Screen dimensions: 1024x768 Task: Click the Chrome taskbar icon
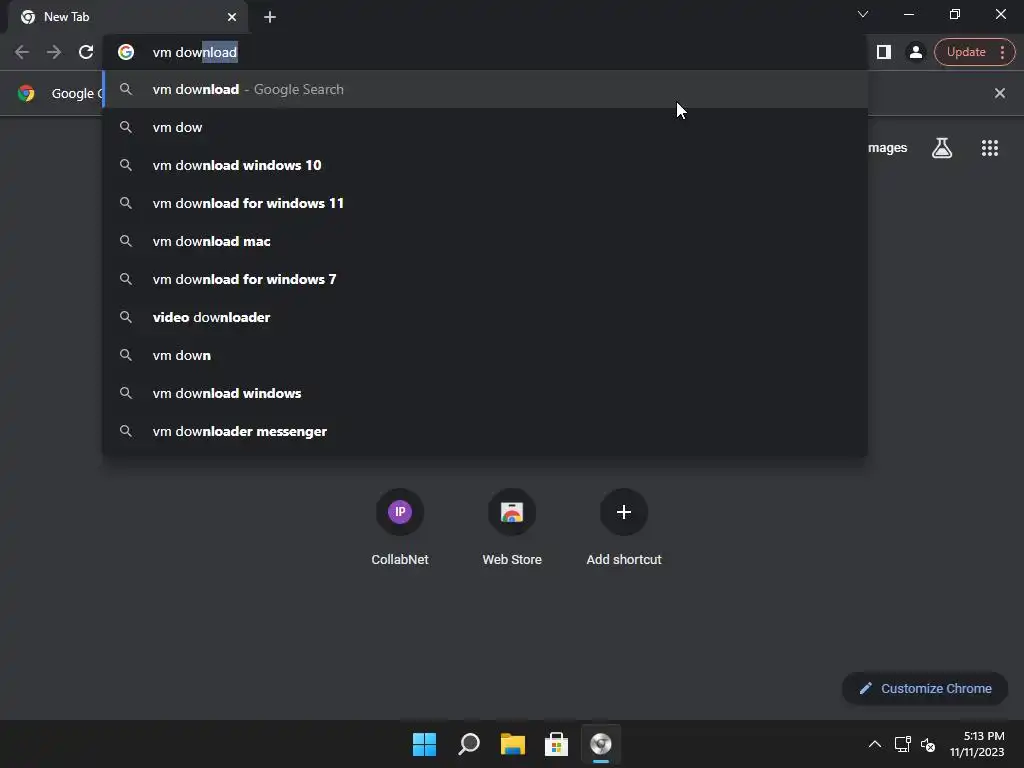tap(601, 744)
